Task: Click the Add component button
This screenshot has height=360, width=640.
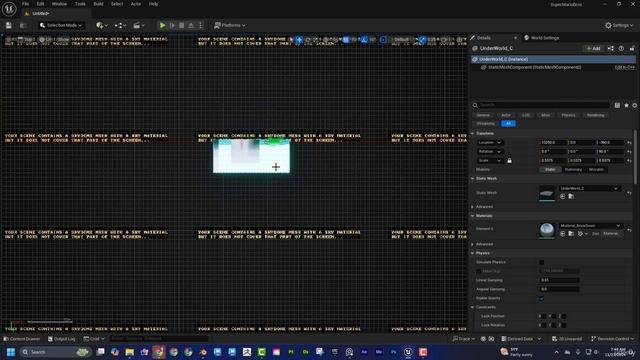Action: pyautogui.click(x=593, y=48)
